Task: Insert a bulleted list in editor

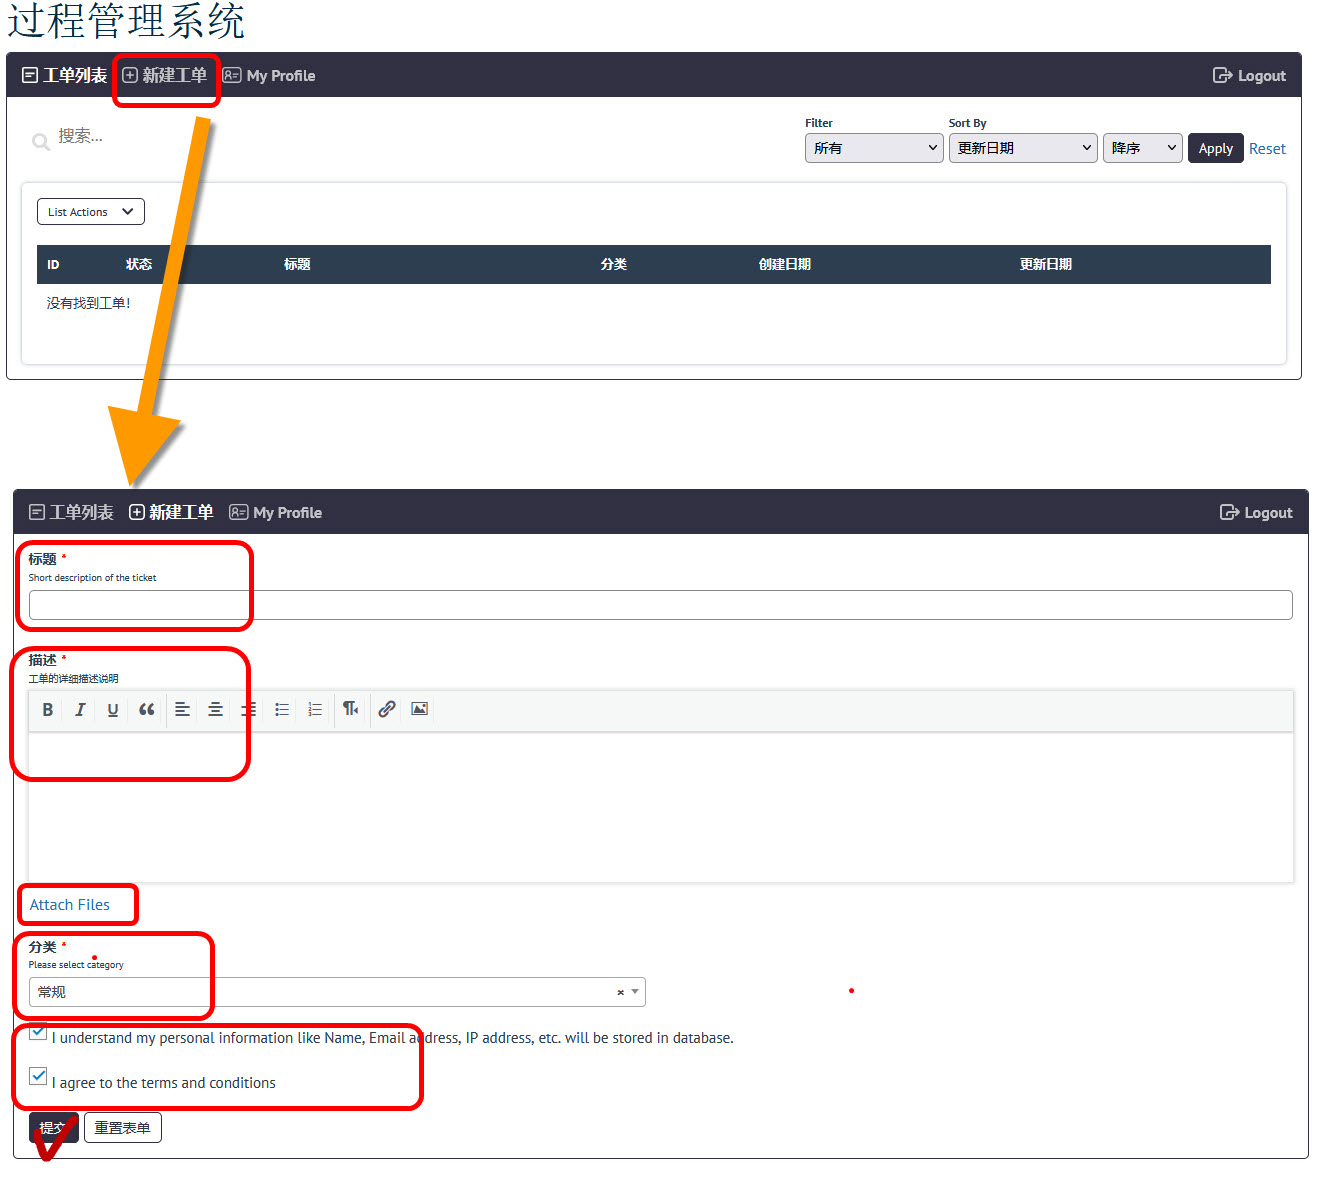Action: click(x=282, y=710)
